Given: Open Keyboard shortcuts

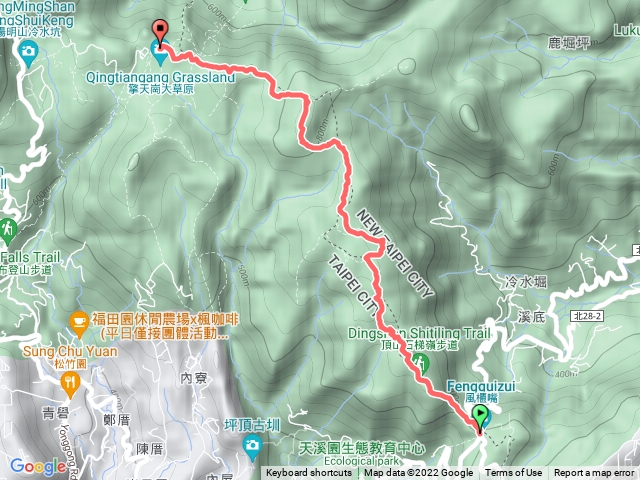Looking at the screenshot, I should click(x=309, y=473).
